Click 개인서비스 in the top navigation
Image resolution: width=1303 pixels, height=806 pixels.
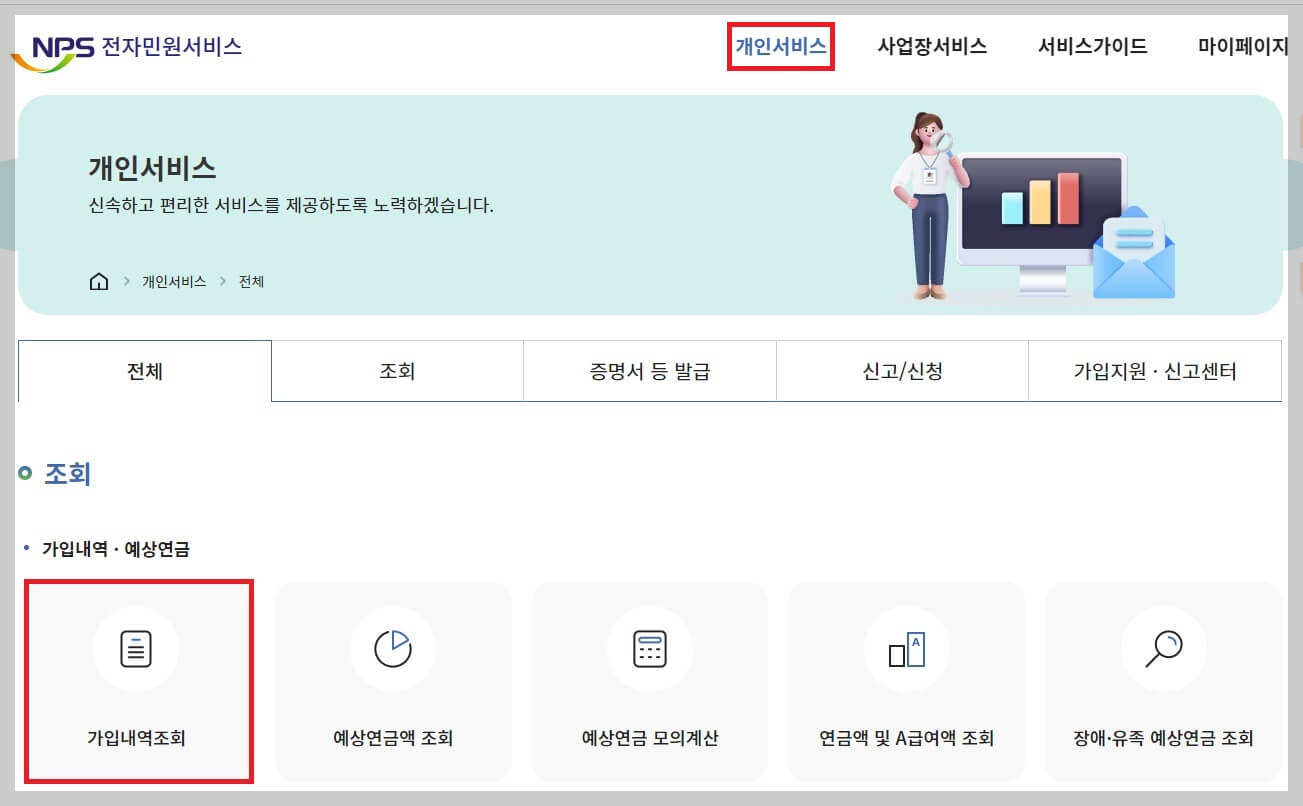pos(781,45)
